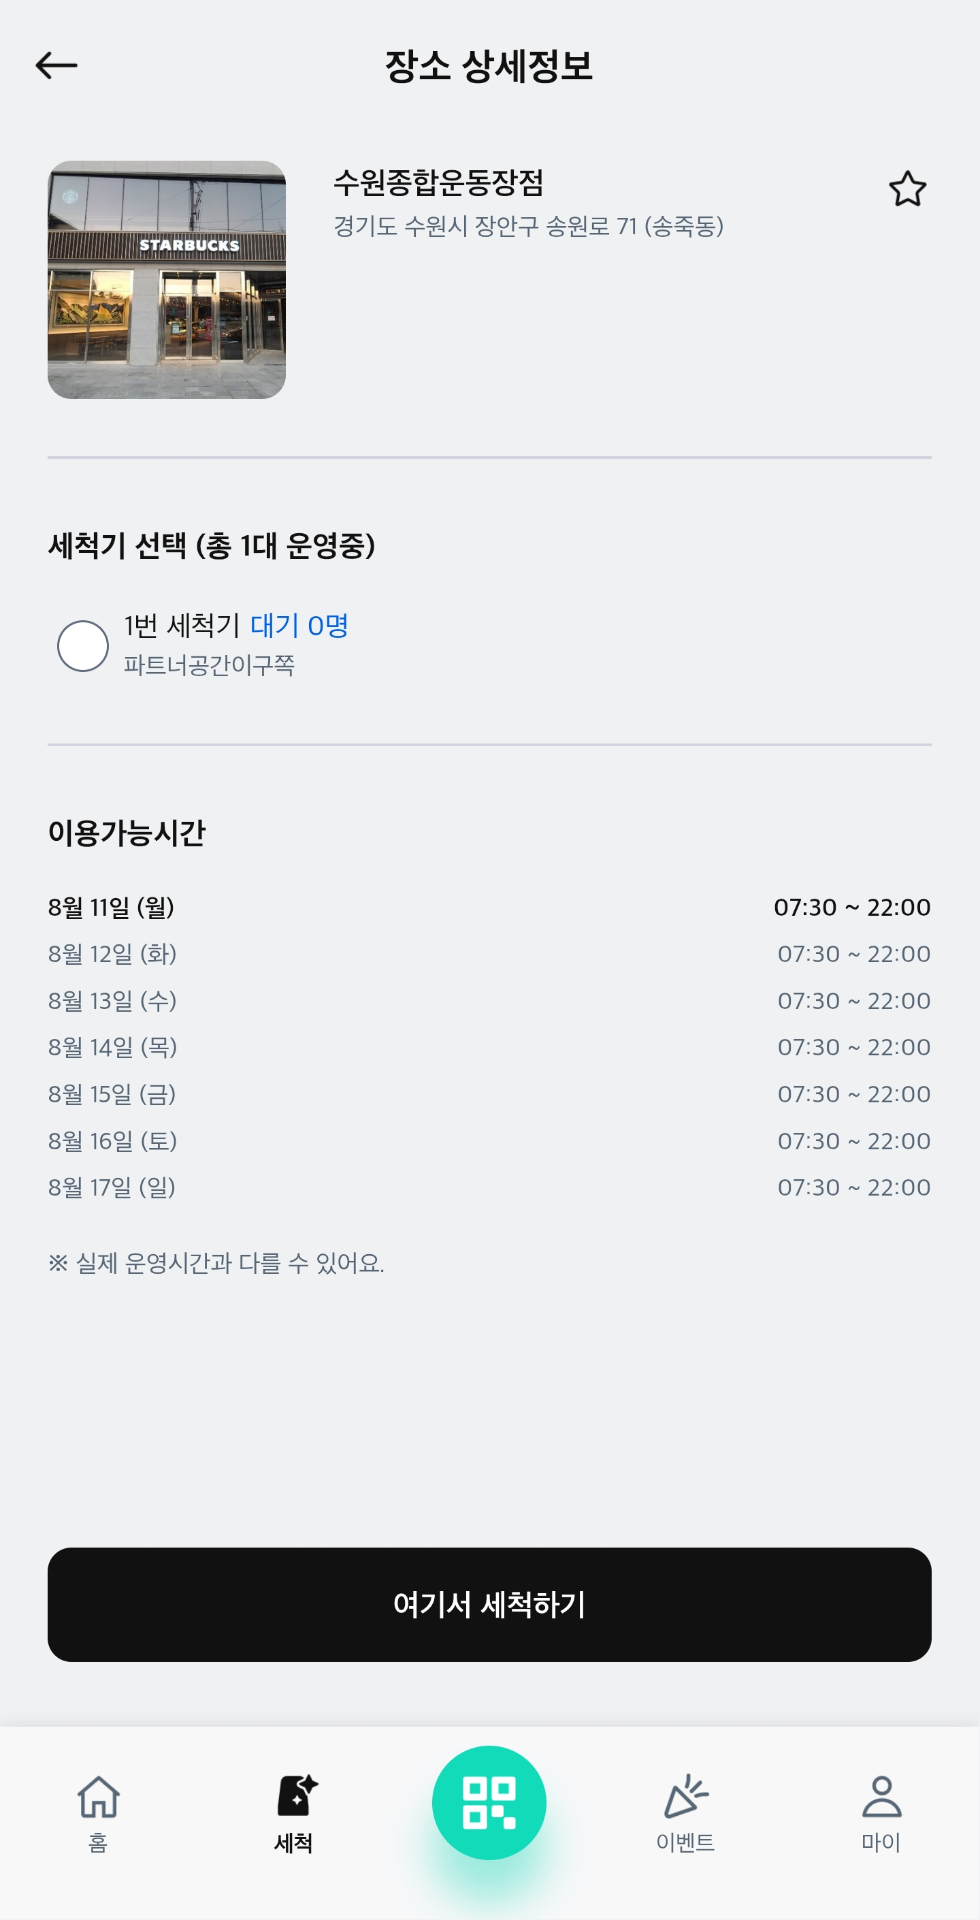
Task: Tap the store address text
Action: point(528,227)
